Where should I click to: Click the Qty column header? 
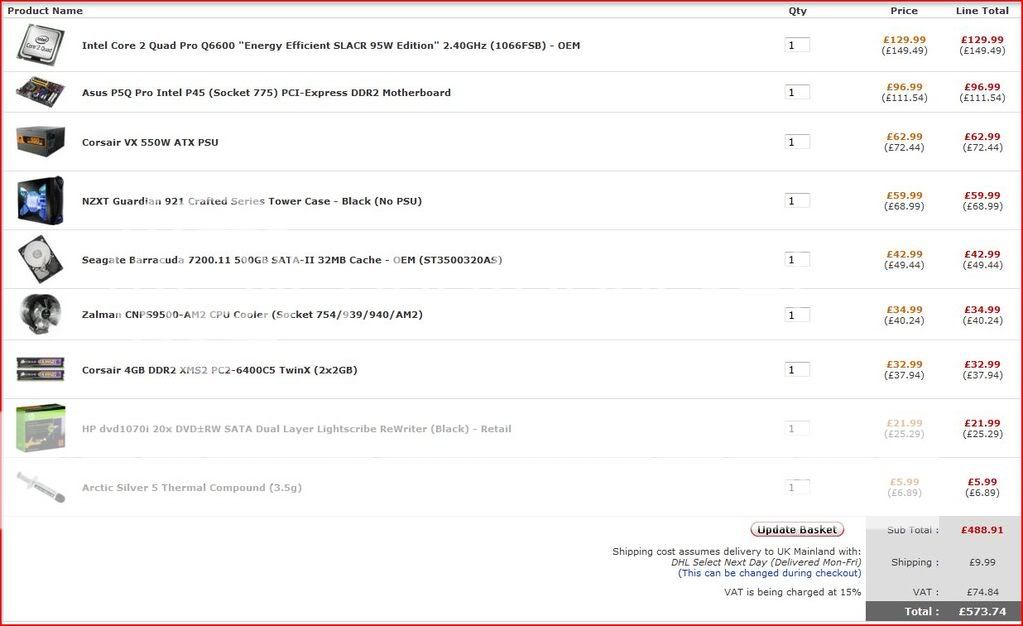coord(797,10)
